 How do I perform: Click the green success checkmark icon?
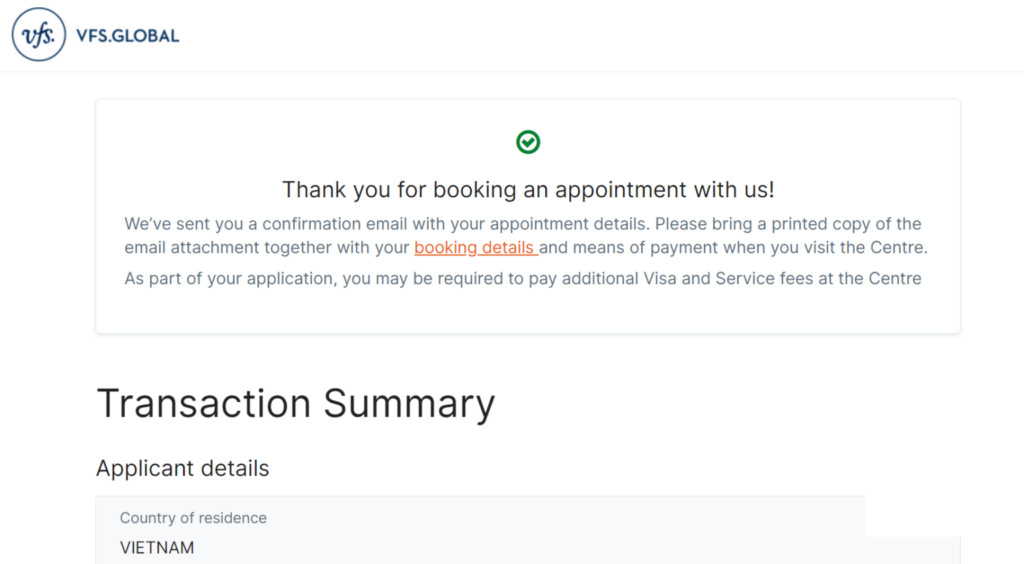pyautogui.click(x=528, y=142)
